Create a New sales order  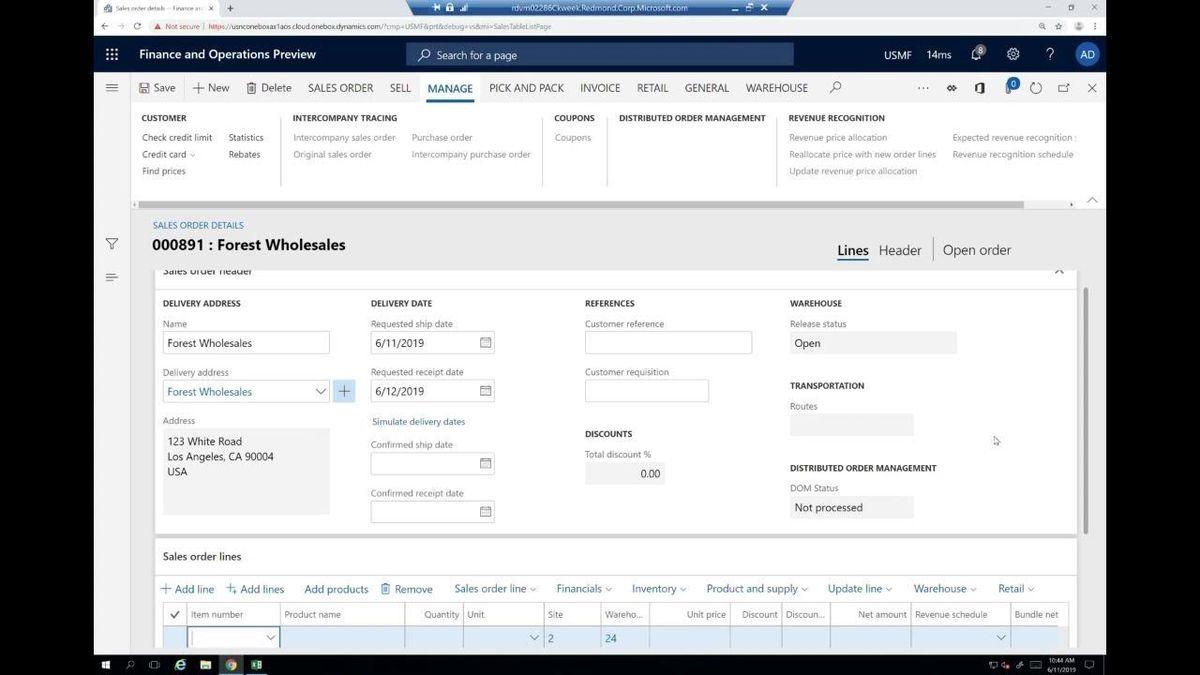(211, 88)
